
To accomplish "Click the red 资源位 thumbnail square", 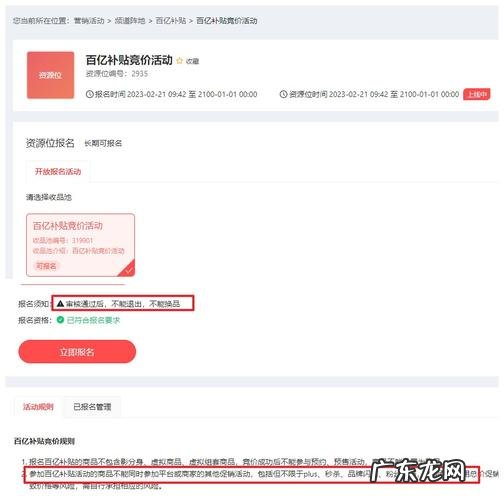I will (50, 75).
